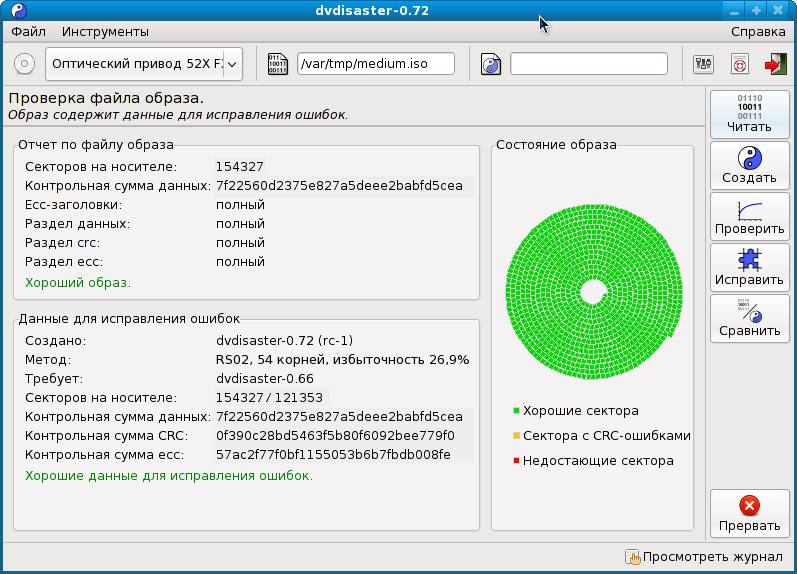Viewport: 797px width, 574px height.
Task: Click the Проверить (Scan) button
Action: pos(749,216)
